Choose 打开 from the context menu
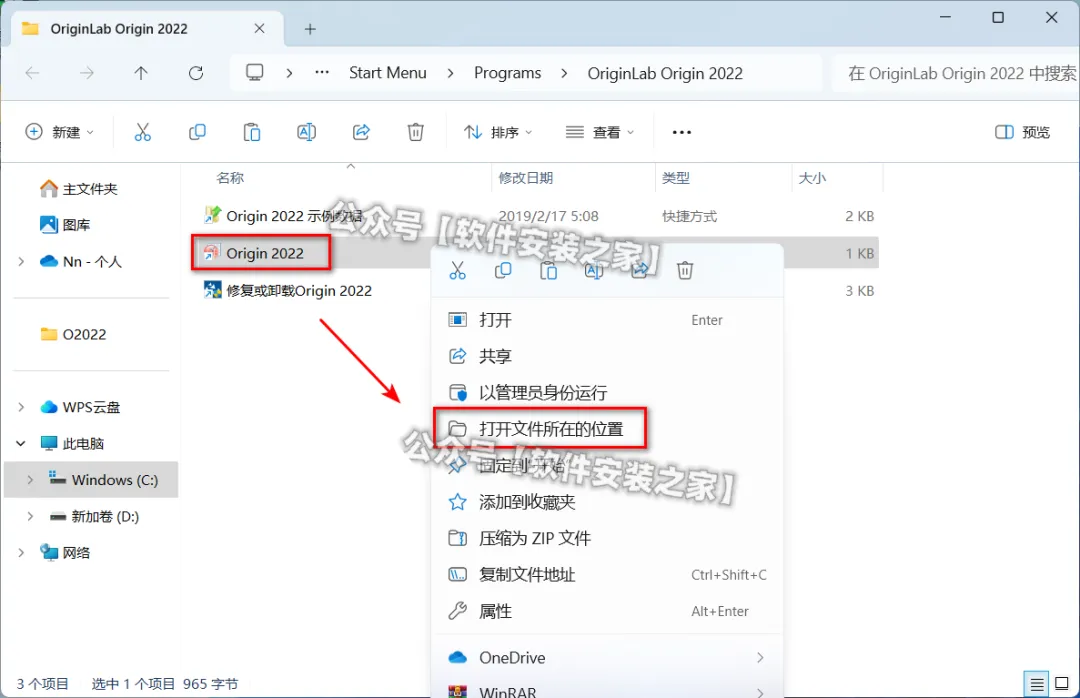This screenshot has width=1080, height=698. click(x=608, y=320)
